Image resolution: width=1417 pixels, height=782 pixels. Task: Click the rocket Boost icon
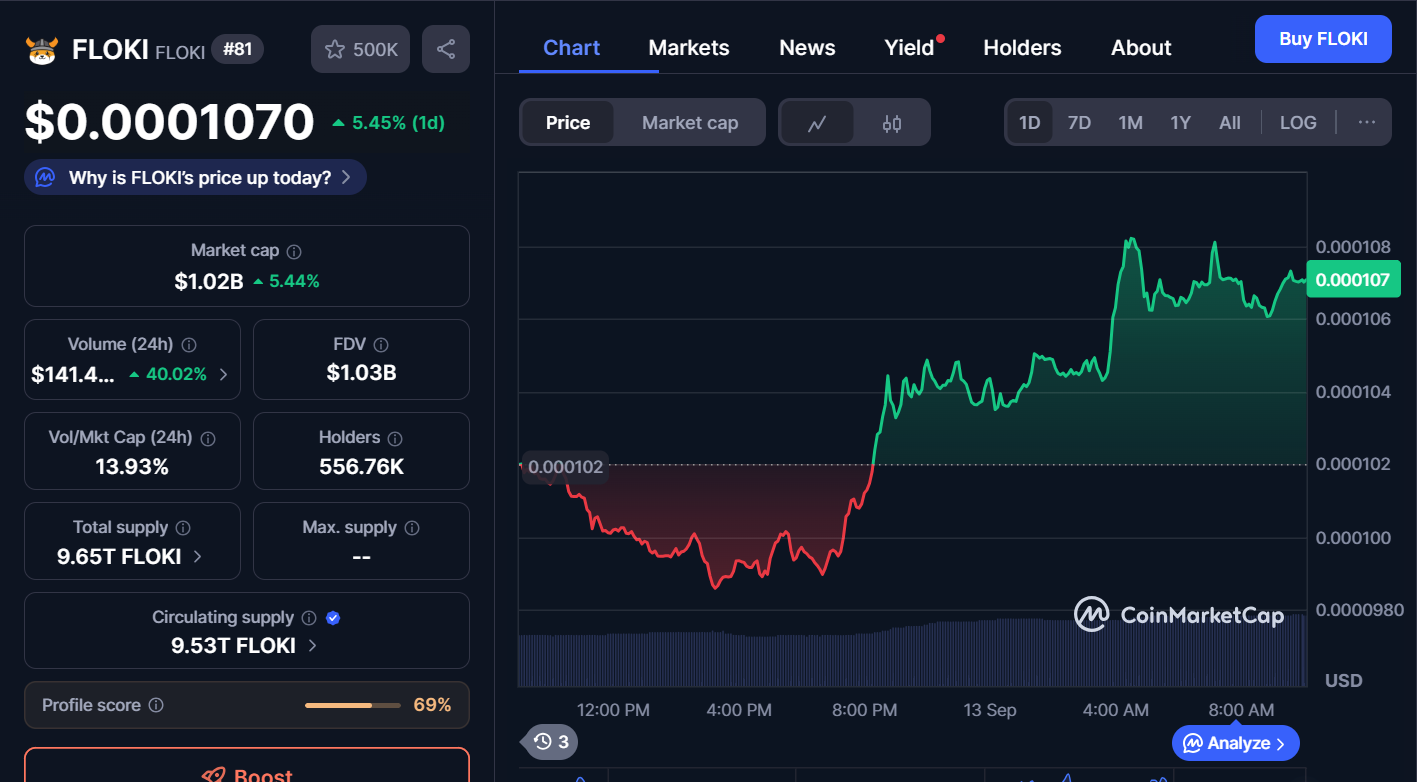point(213,775)
